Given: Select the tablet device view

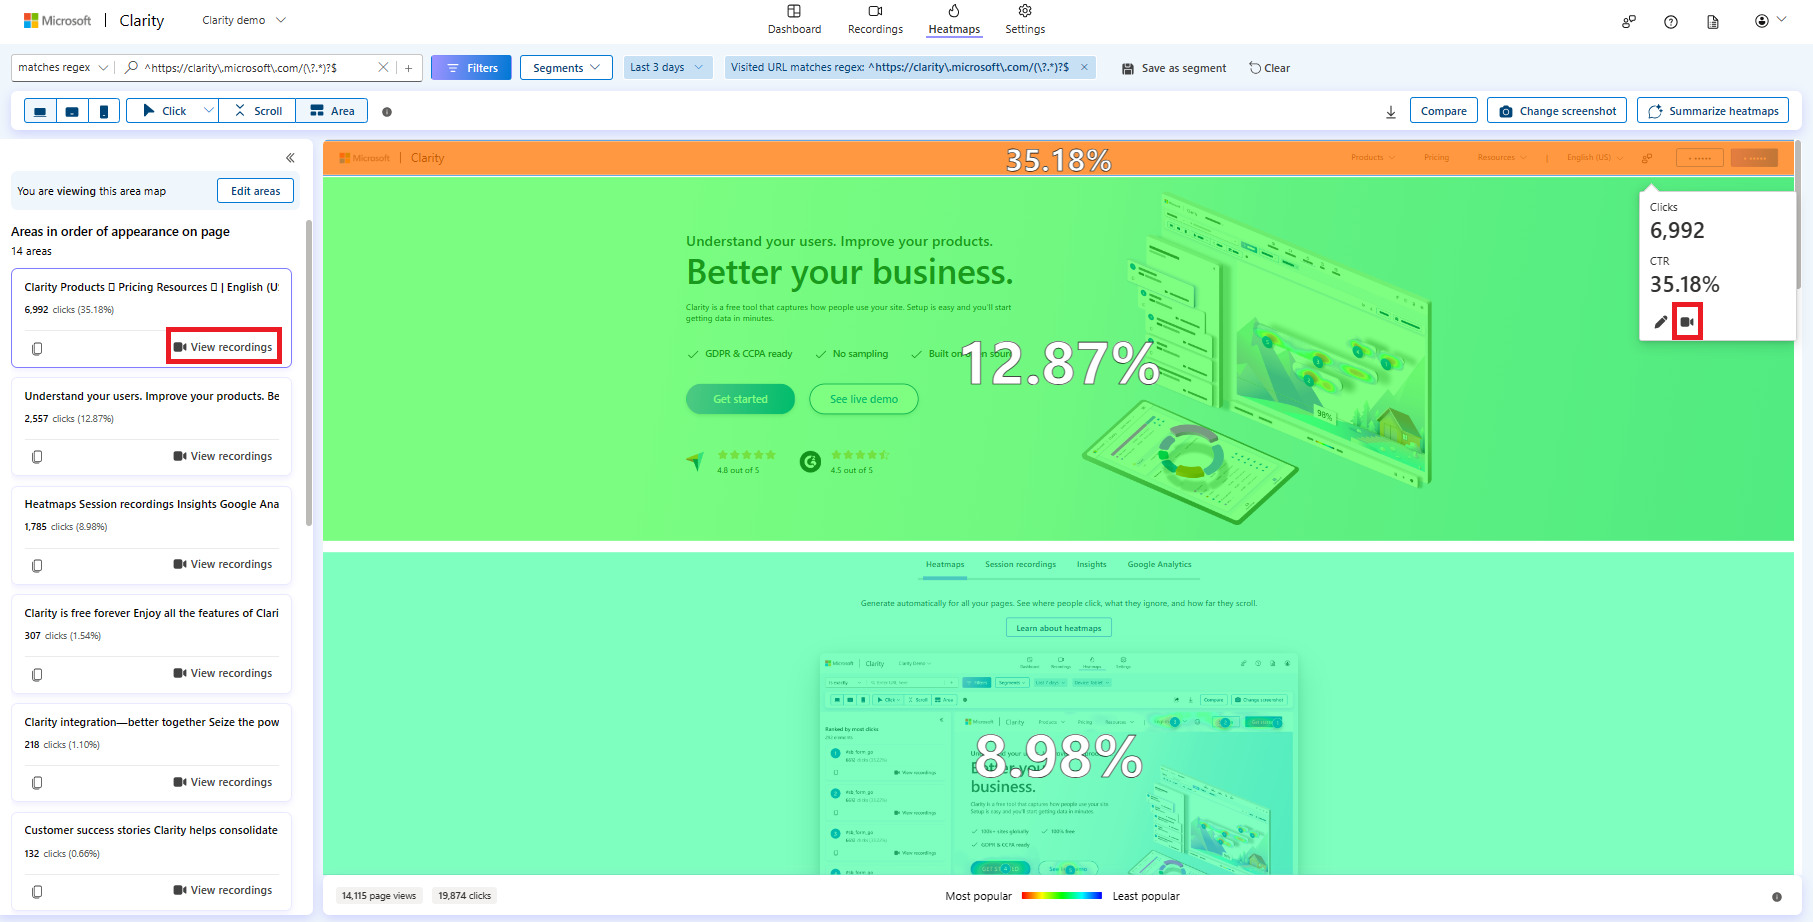Looking at the screenshot, I should pyautogui.click(x=72, y=111).
